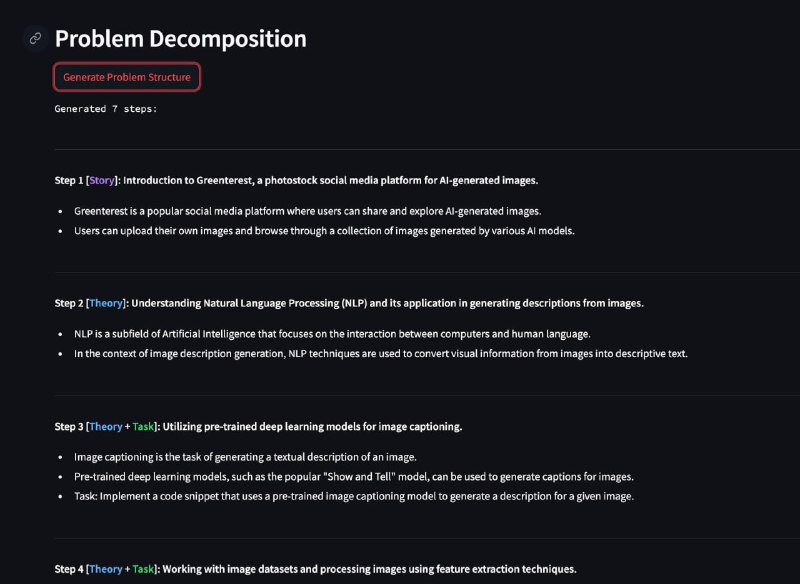800x584 pixels.
Task: Click the green Task tag in Step 3
Action: pos(143,426)
